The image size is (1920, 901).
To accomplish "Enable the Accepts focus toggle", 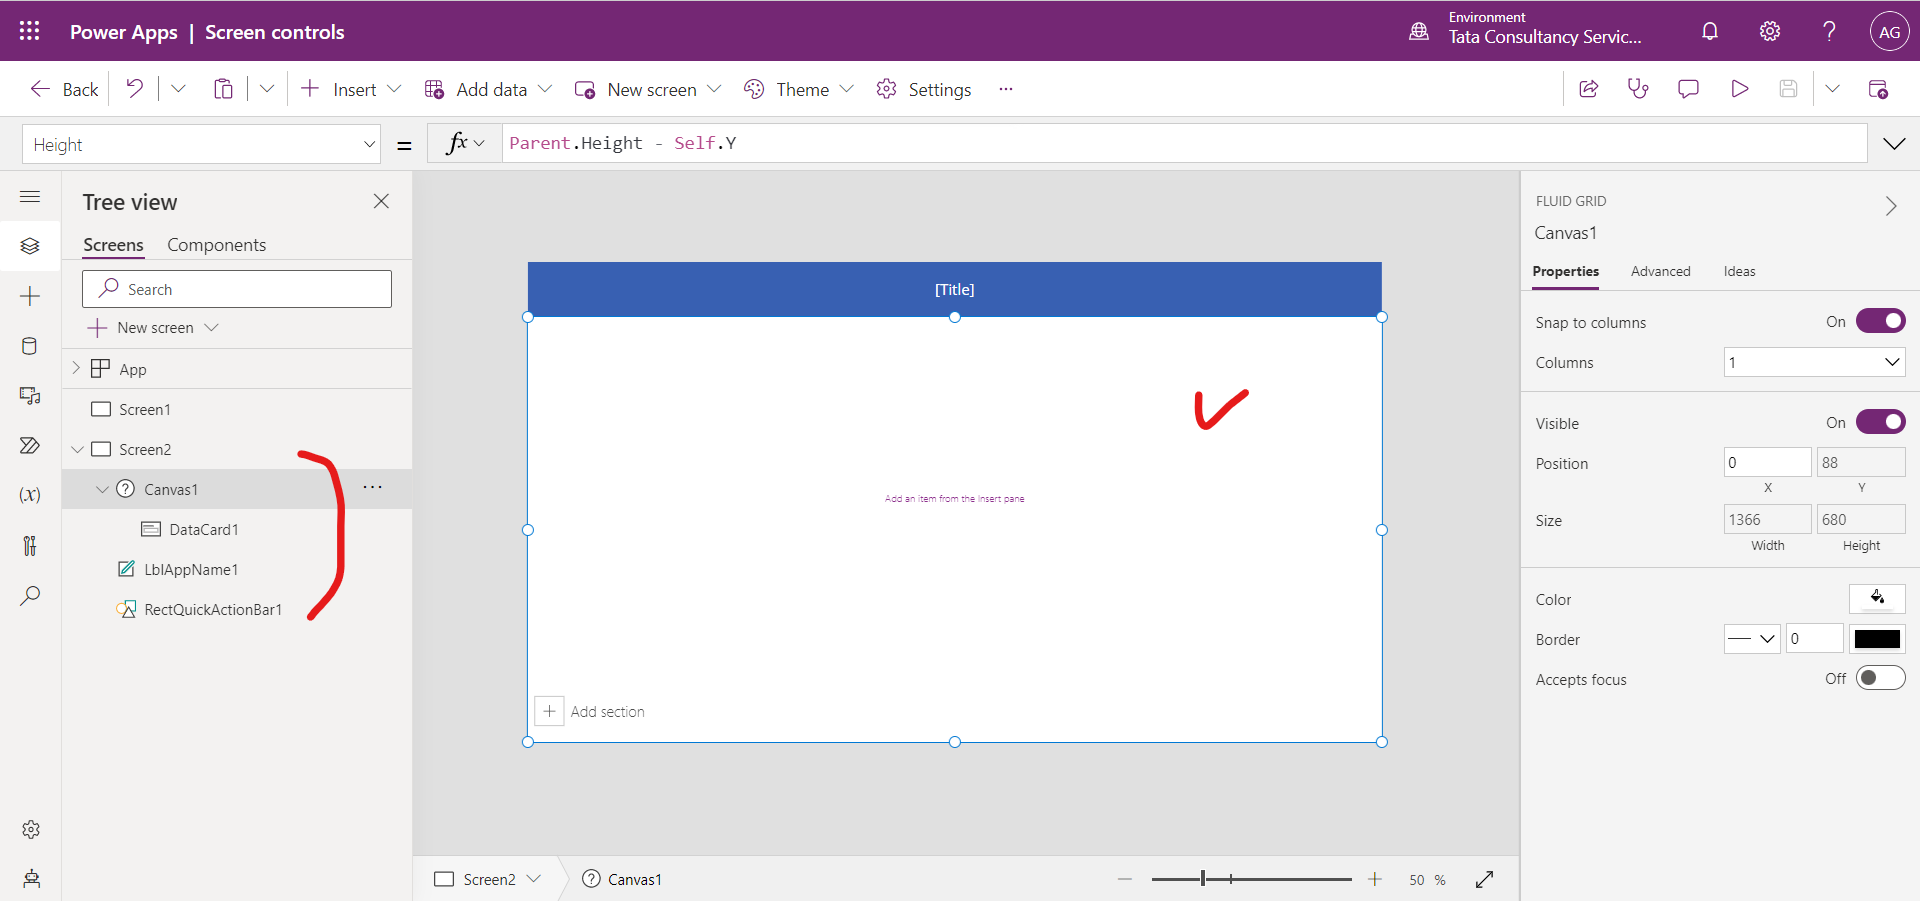I will [1881, 678].
